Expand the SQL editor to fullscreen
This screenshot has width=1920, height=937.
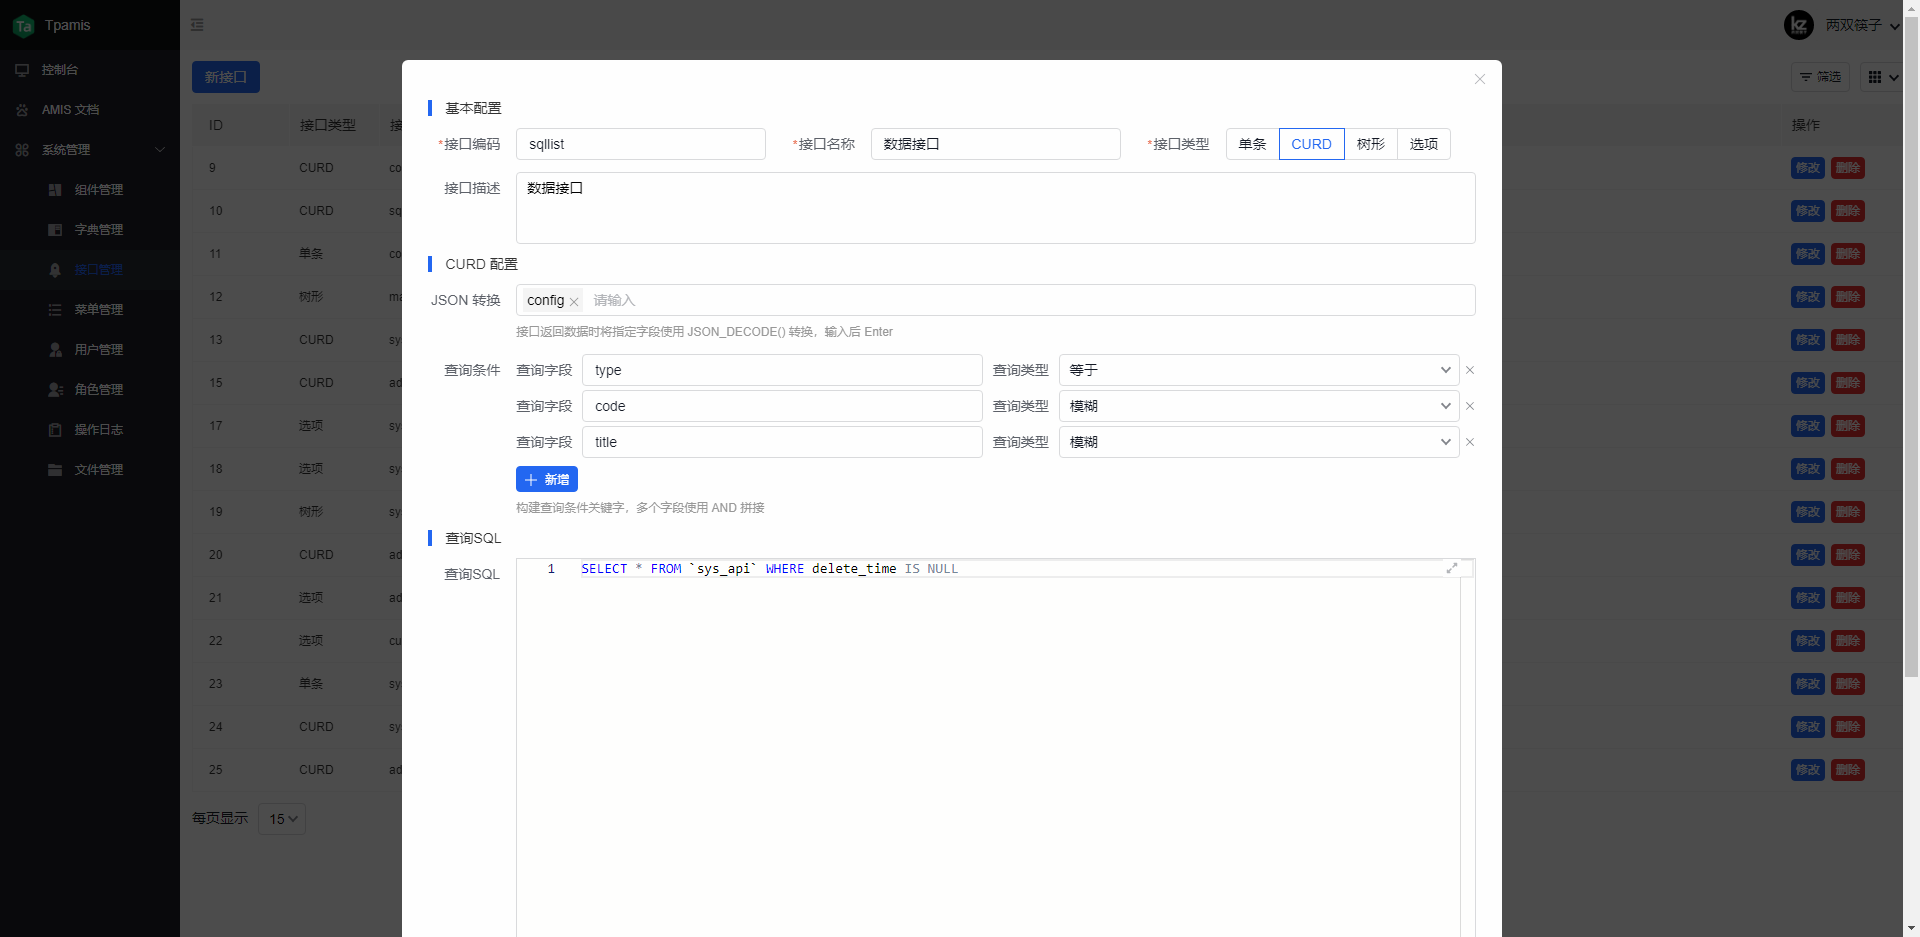point(1452,568)
